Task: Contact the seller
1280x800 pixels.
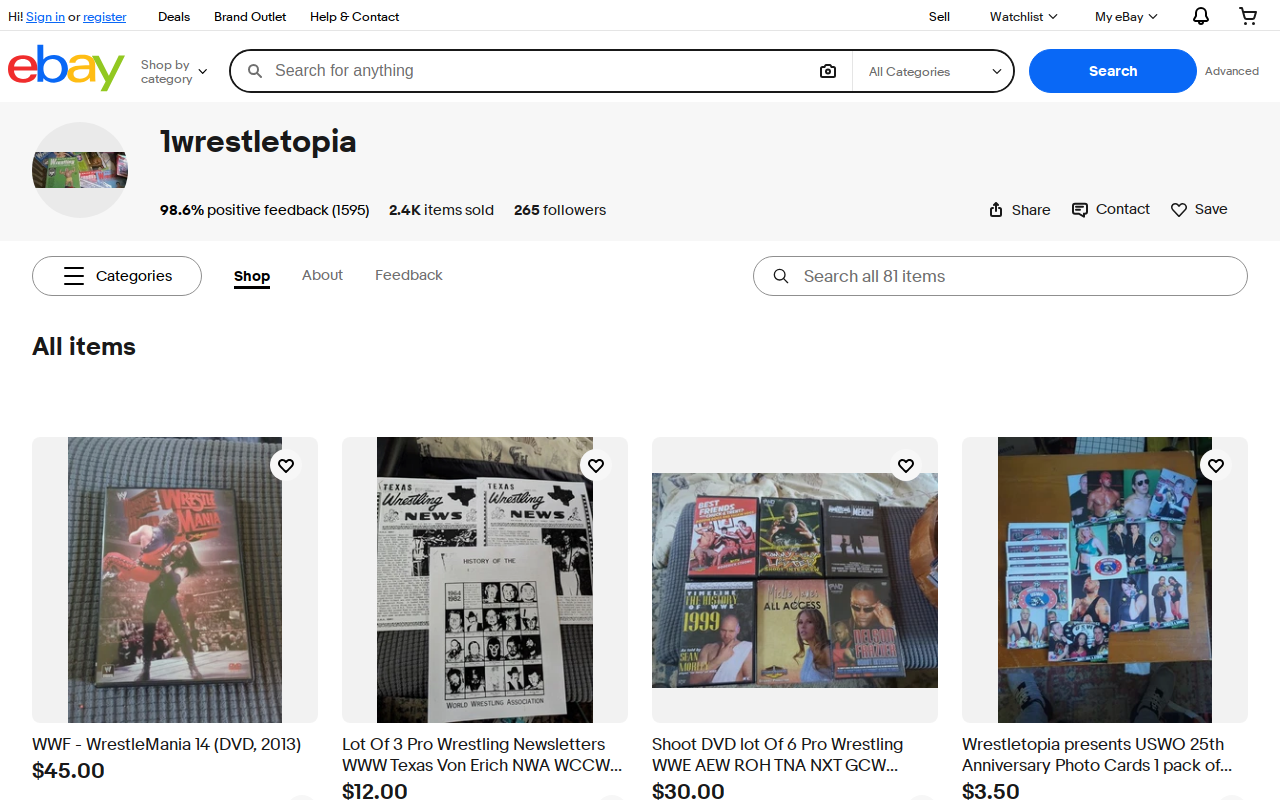Action: 1111,209
